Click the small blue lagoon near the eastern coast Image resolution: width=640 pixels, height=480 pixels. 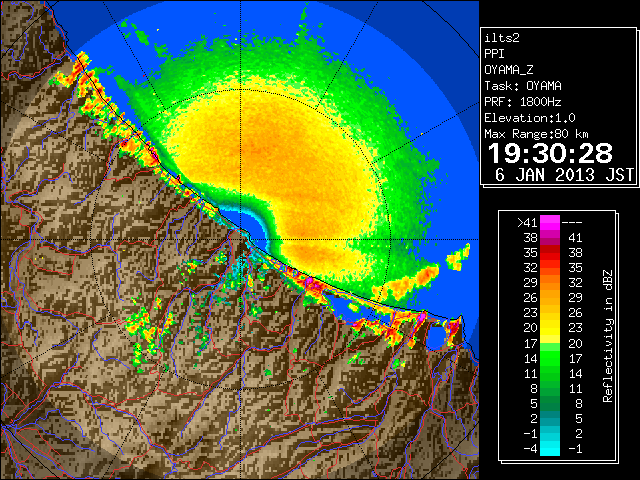(436, 337)
